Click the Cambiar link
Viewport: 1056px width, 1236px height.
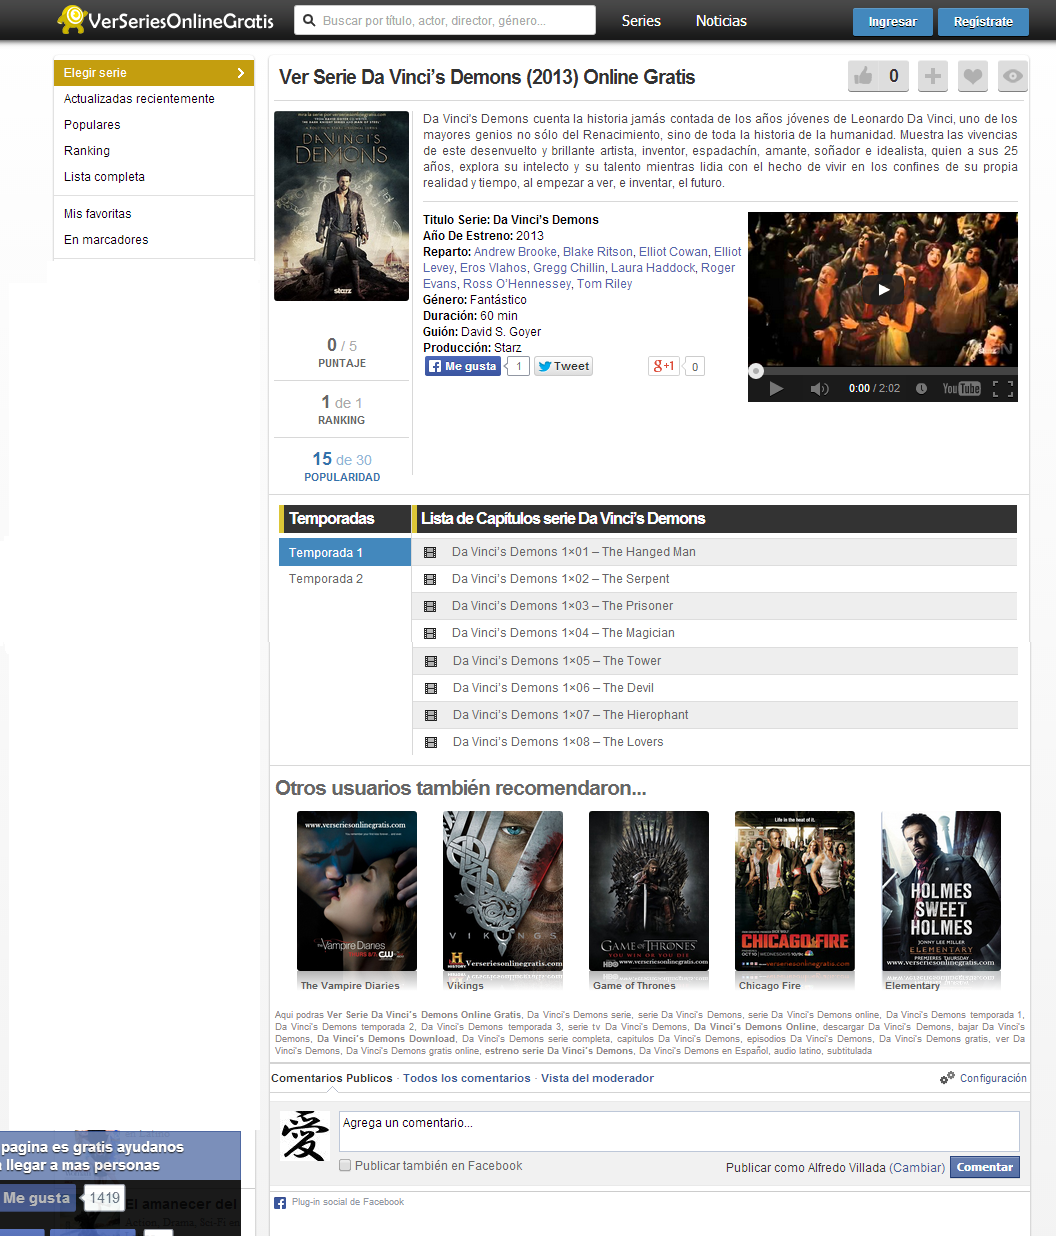click(917, 1167)
